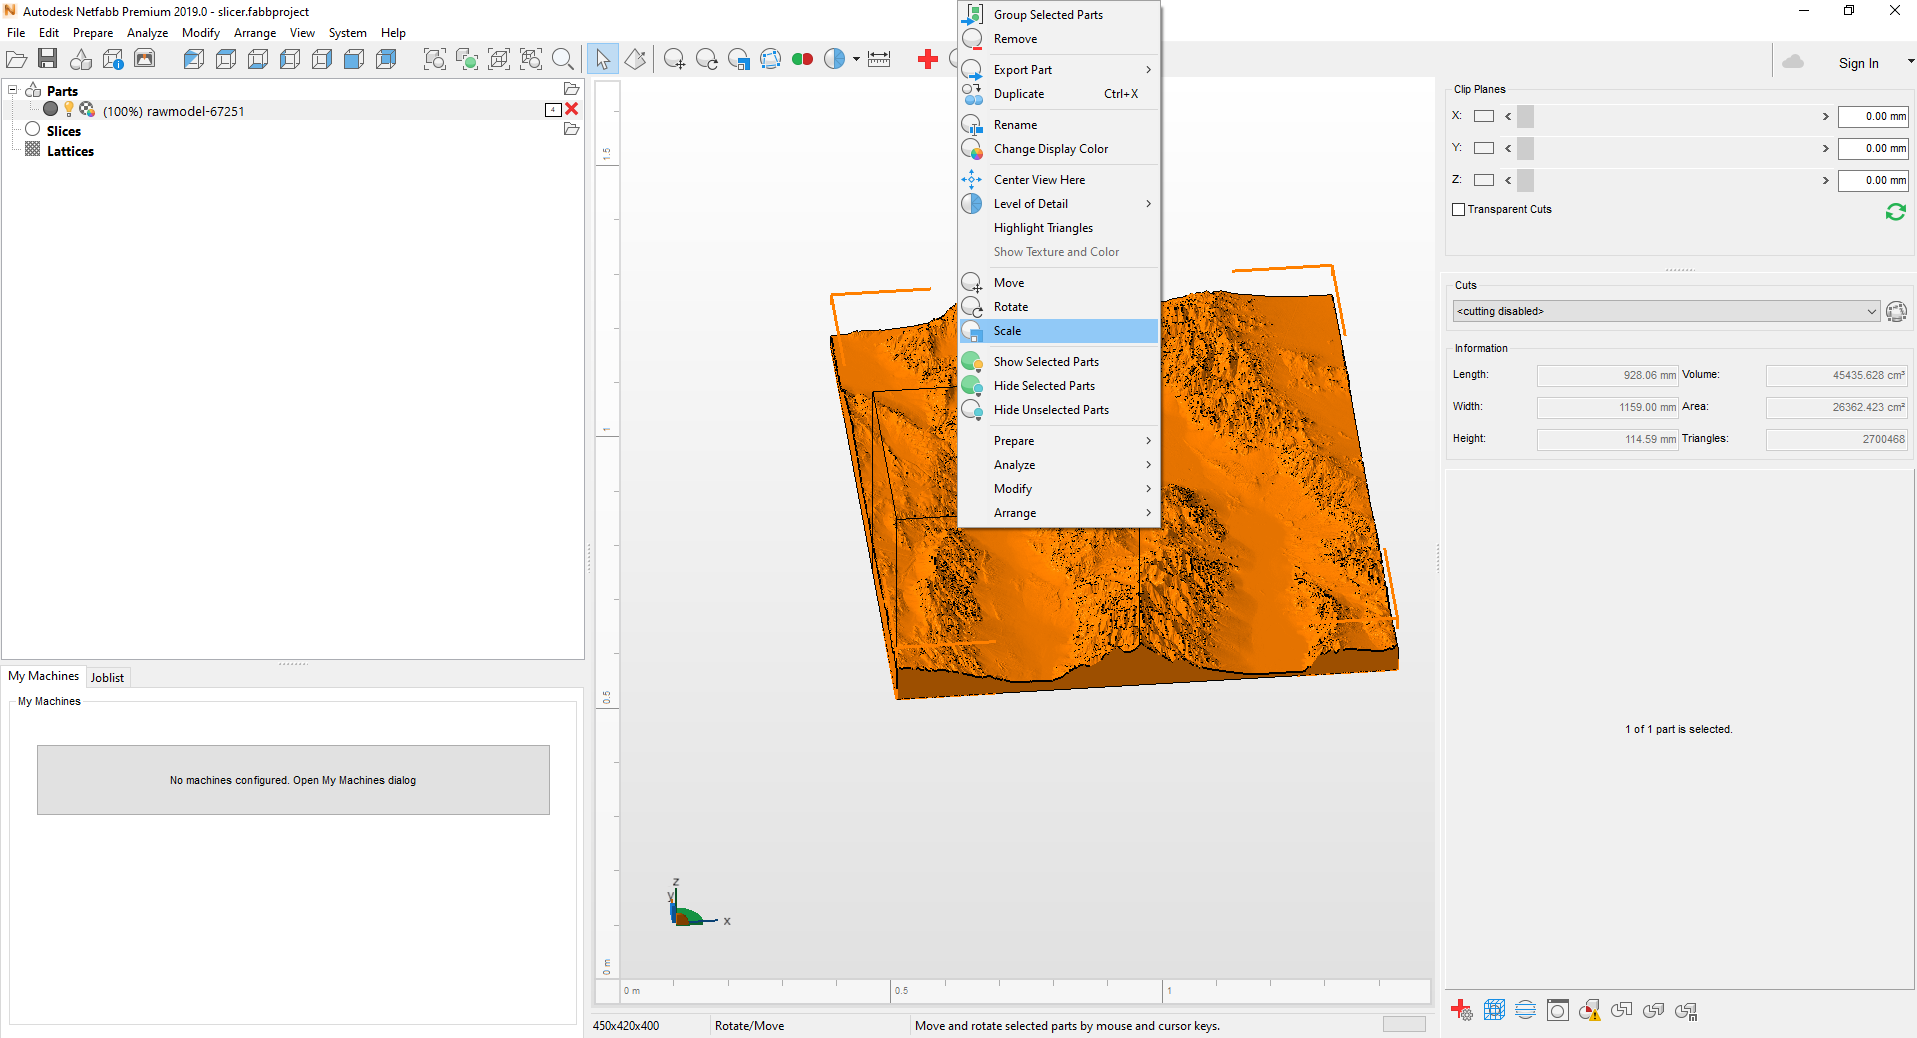Click the Y clip plane slider handle
Screen dimensions: 1917x1038
(1525, 149)
